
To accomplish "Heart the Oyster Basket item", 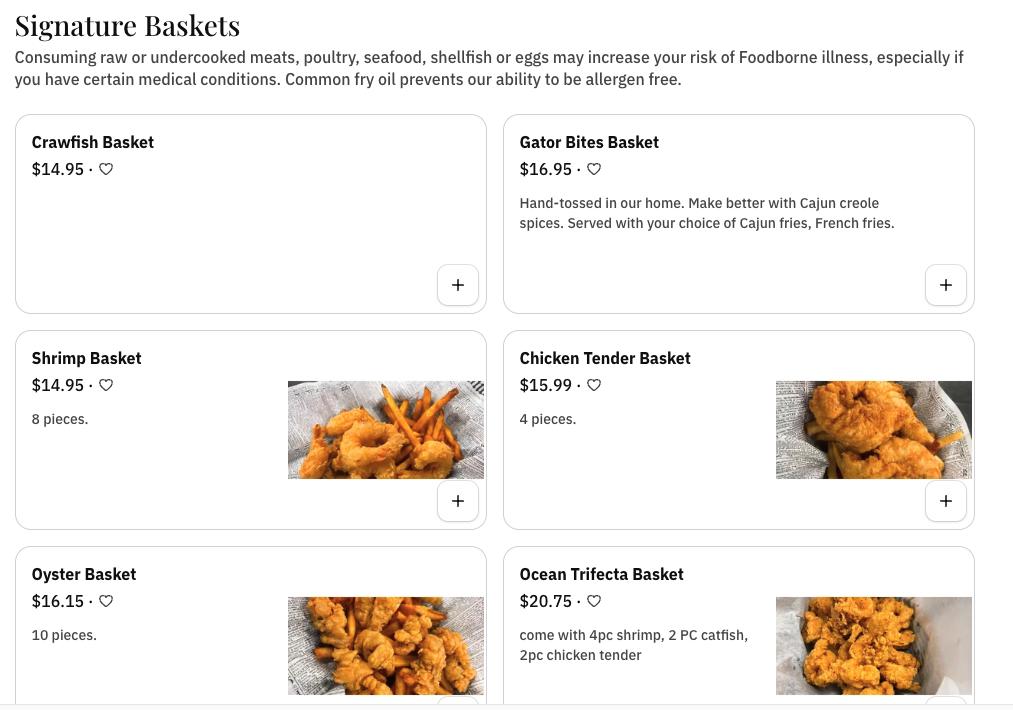I will click(x=106, y=601).
